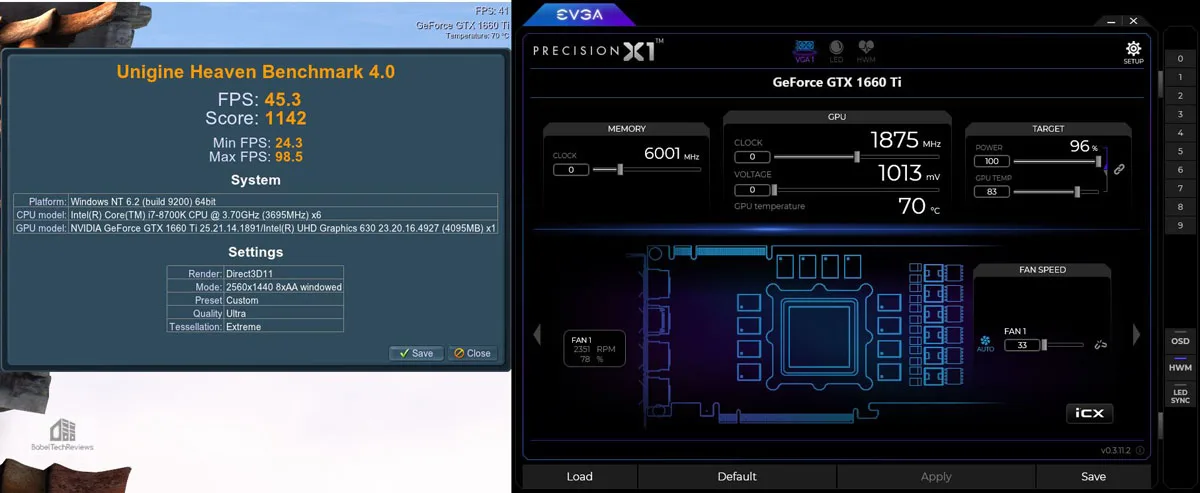Click the power/temp link chain icon
This screenshot has height=493, width=1200.
click(1119, 170)
